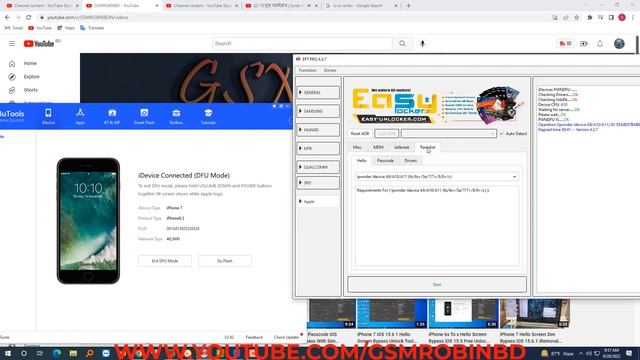Viewport: 640px width, 360px height.
Task: Select the Drivers sub-tab
Action: click(x=411, y=160)
